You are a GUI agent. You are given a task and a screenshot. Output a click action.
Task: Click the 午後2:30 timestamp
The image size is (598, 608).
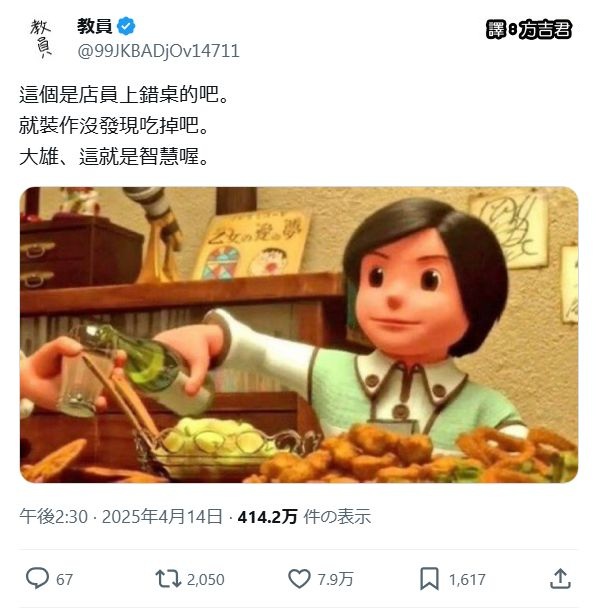pos(54,516)
